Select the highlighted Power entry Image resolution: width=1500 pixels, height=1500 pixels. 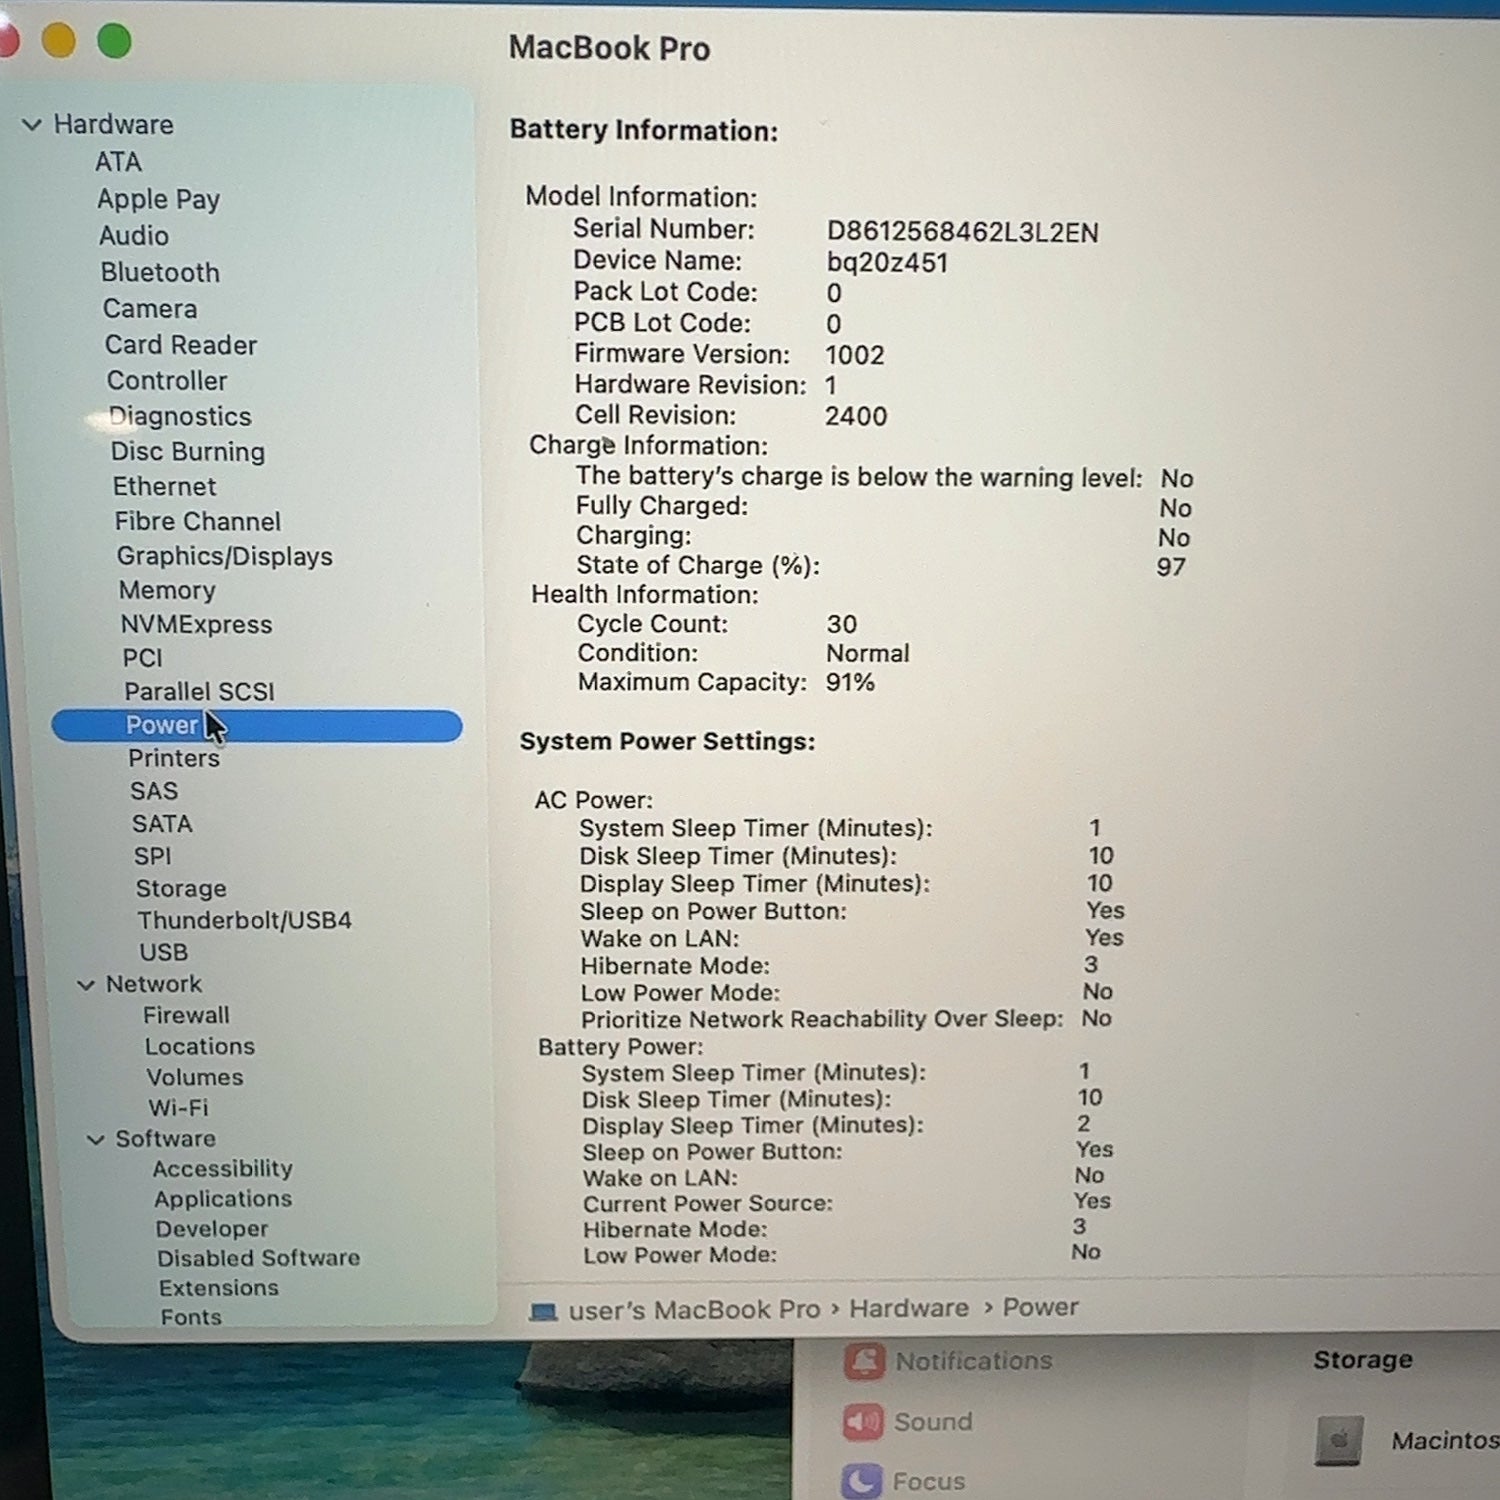257,726
